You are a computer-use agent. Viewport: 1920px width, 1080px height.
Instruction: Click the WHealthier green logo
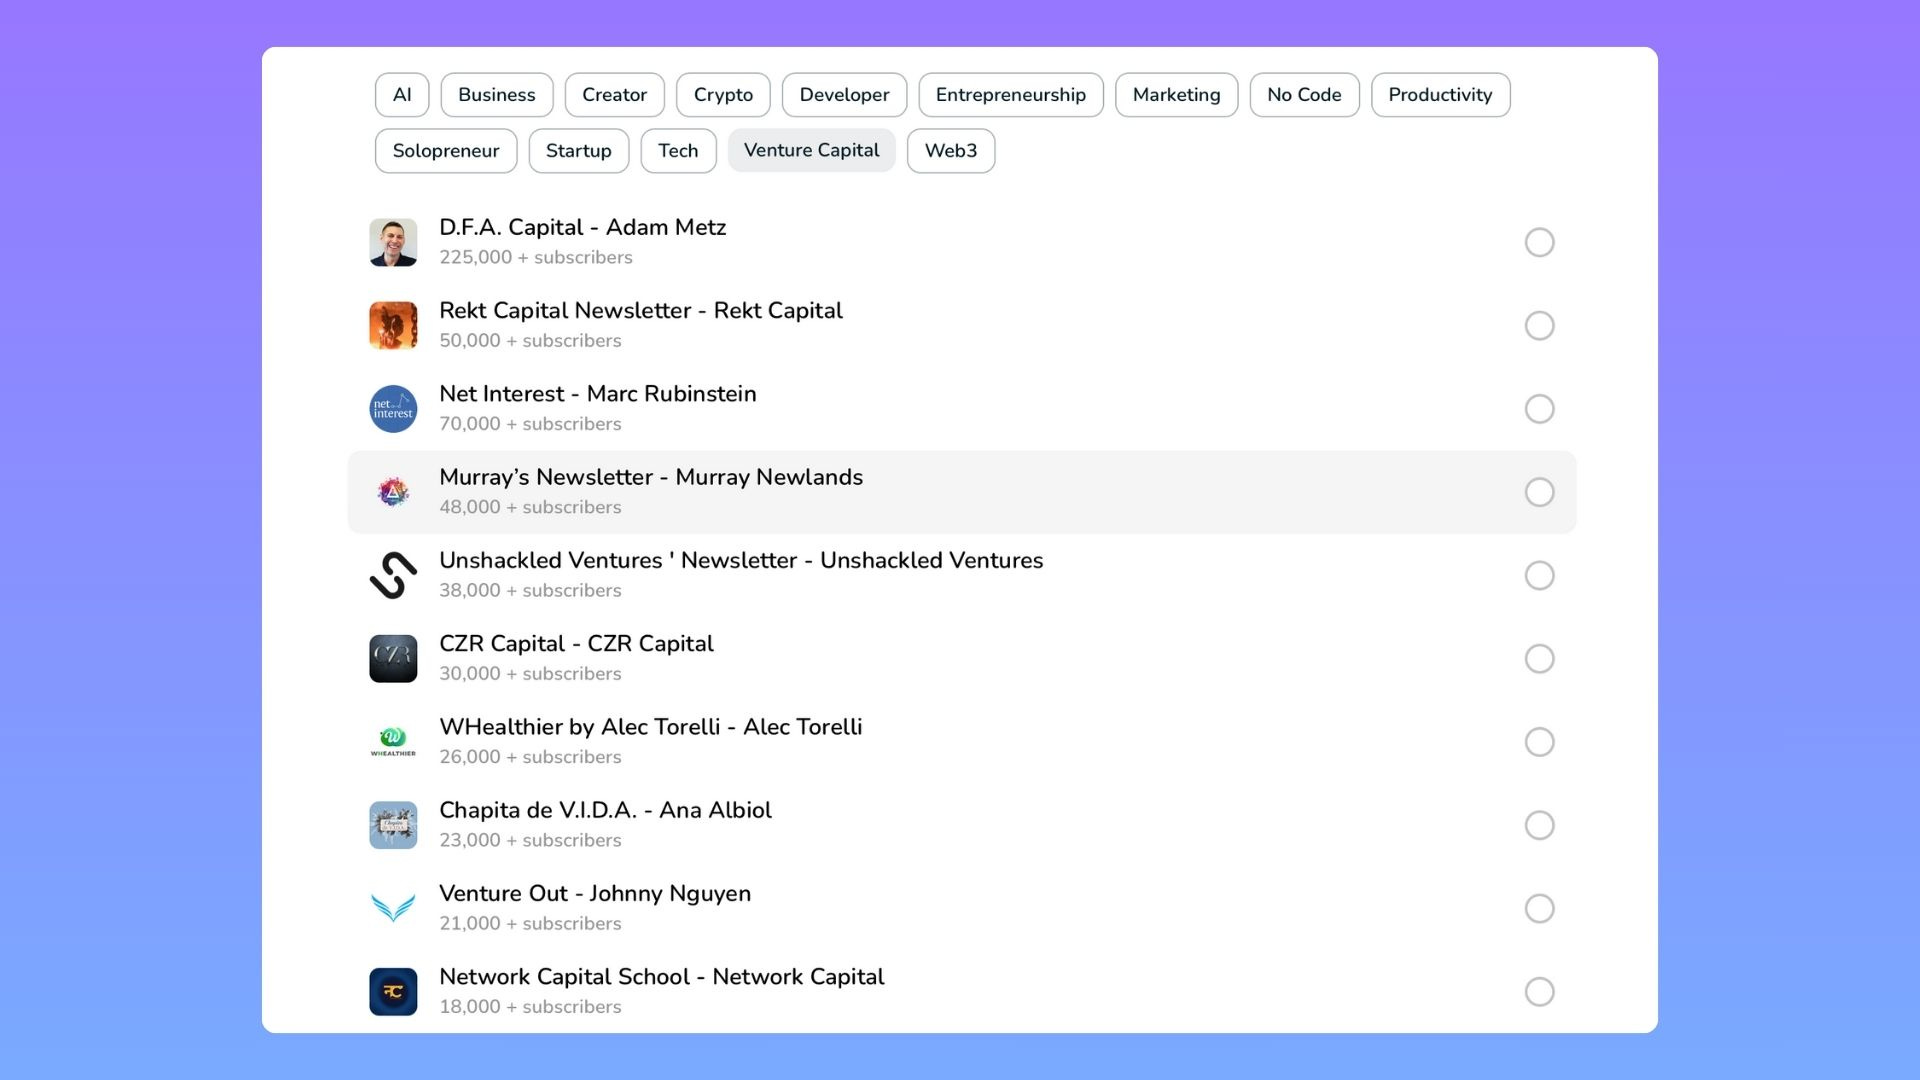coord(393,742)
